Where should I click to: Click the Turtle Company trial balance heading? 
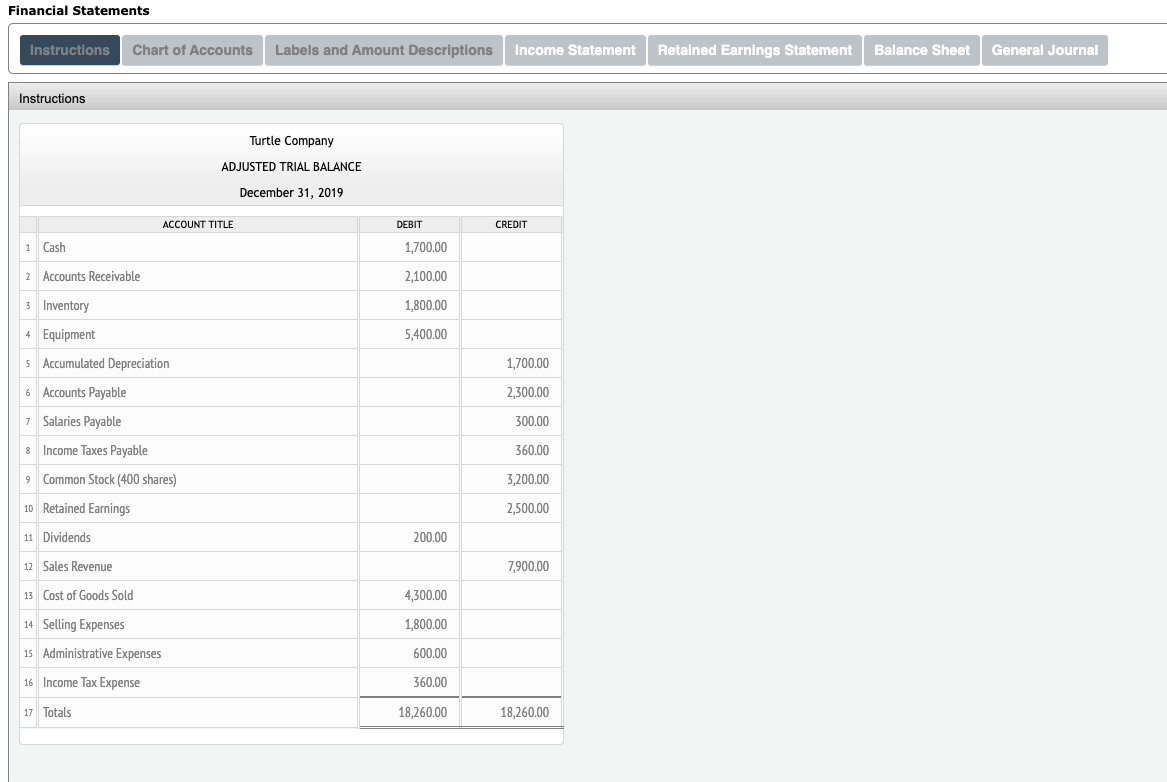(x=290, y=140)
